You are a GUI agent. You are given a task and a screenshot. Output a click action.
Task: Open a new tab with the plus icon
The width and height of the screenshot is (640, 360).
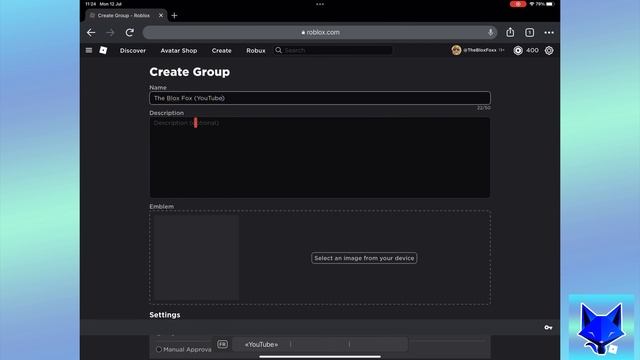click(x=174, y=16)
